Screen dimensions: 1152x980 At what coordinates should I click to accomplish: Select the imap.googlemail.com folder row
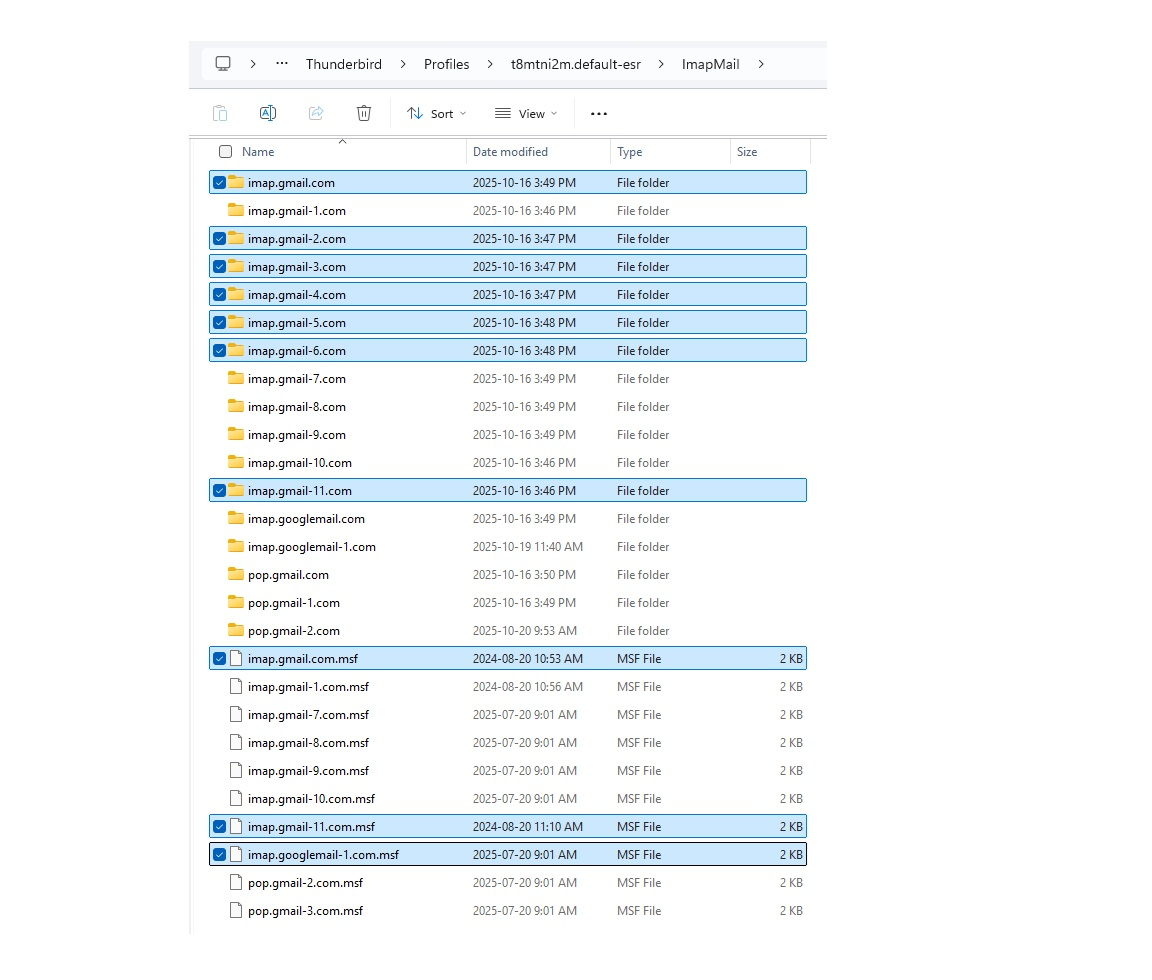click(306, 519)
